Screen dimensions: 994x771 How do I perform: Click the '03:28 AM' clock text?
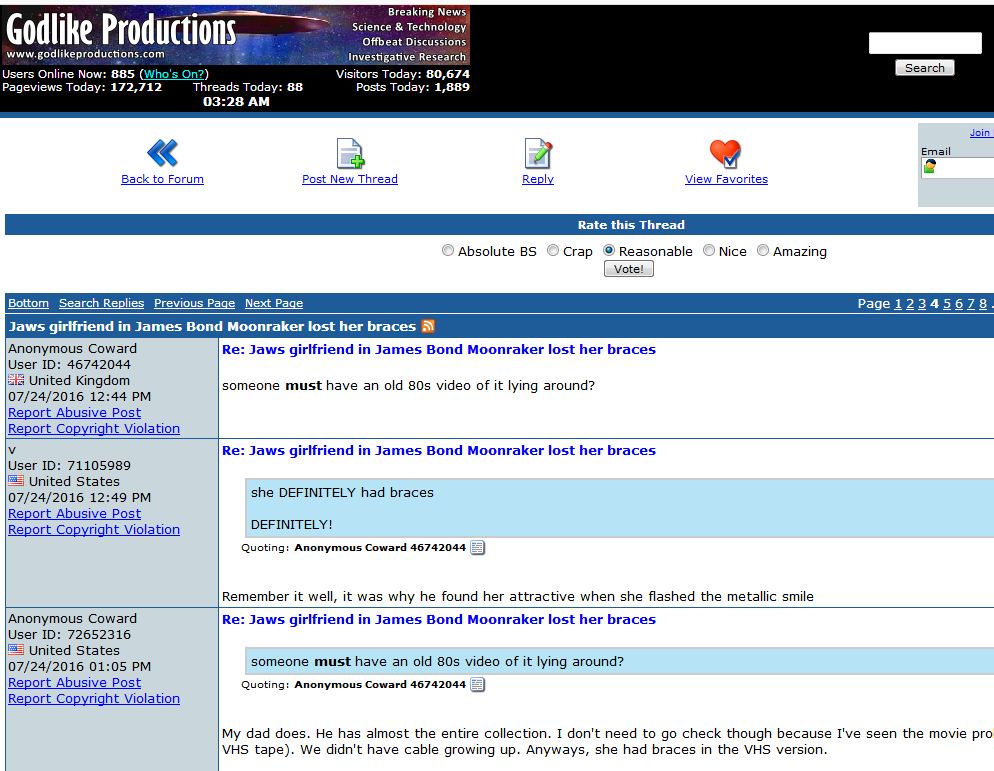pos(236,101)
